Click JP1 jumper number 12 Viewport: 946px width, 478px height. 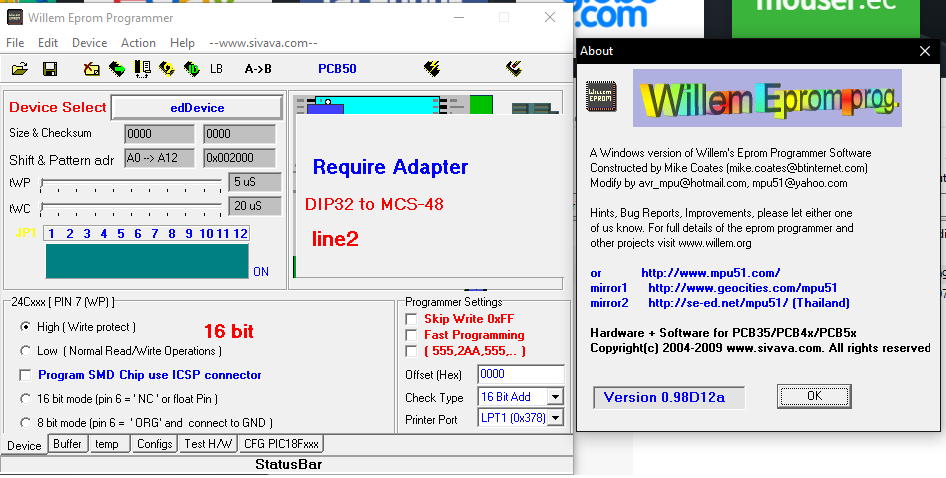coord(240,234)
